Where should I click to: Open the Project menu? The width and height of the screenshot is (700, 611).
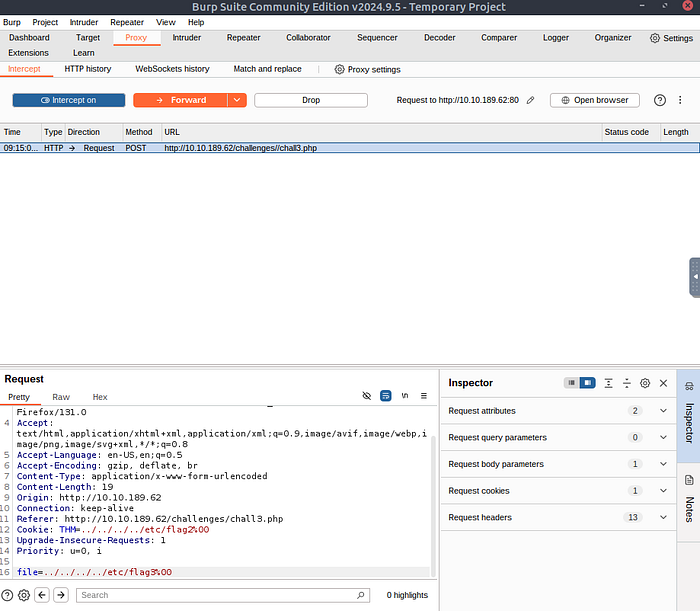[x=45, y=22]
